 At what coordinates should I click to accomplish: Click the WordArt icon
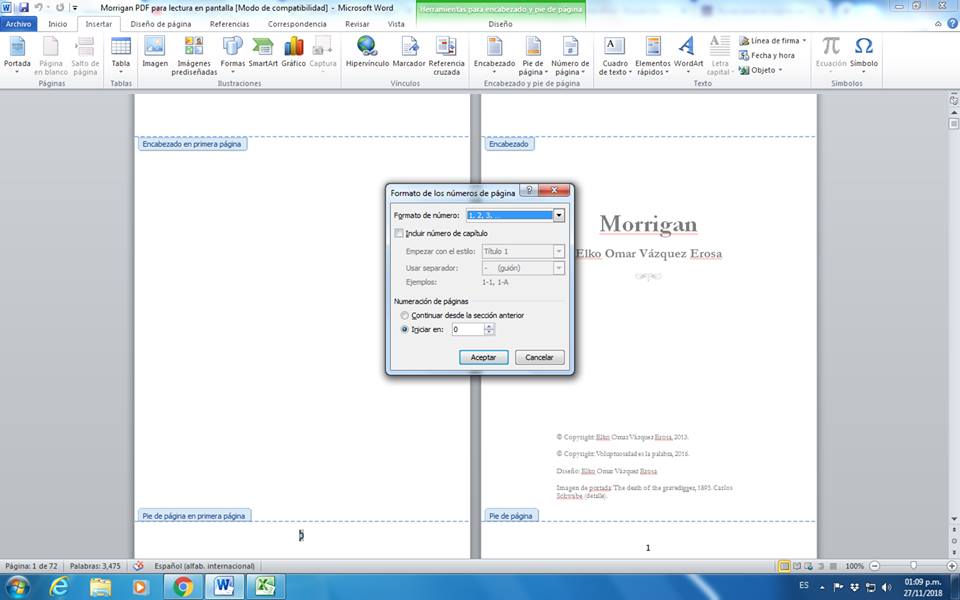688,51
